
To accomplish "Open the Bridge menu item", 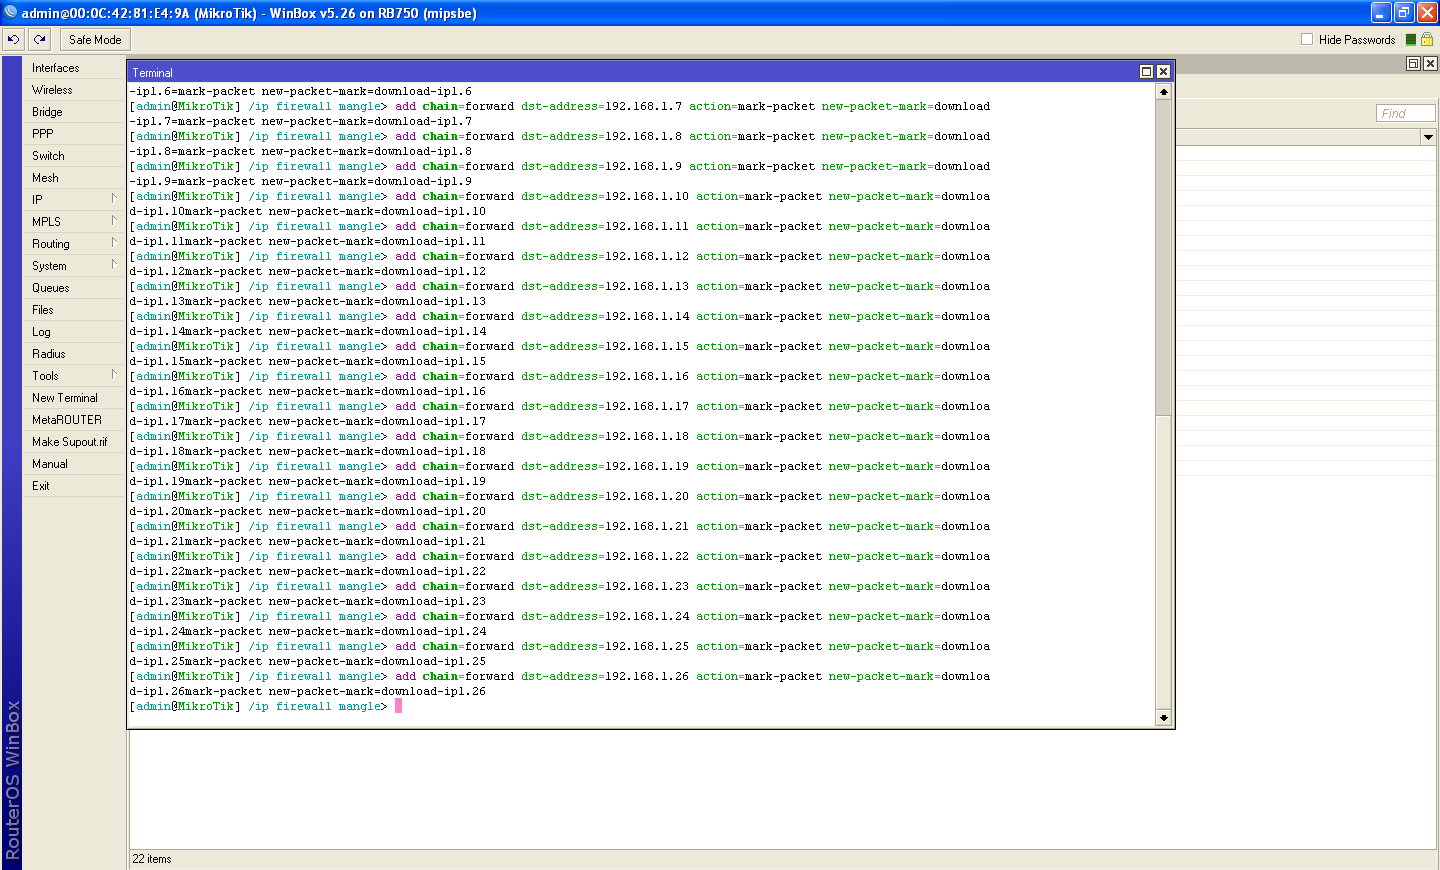I will coord(47,112).
